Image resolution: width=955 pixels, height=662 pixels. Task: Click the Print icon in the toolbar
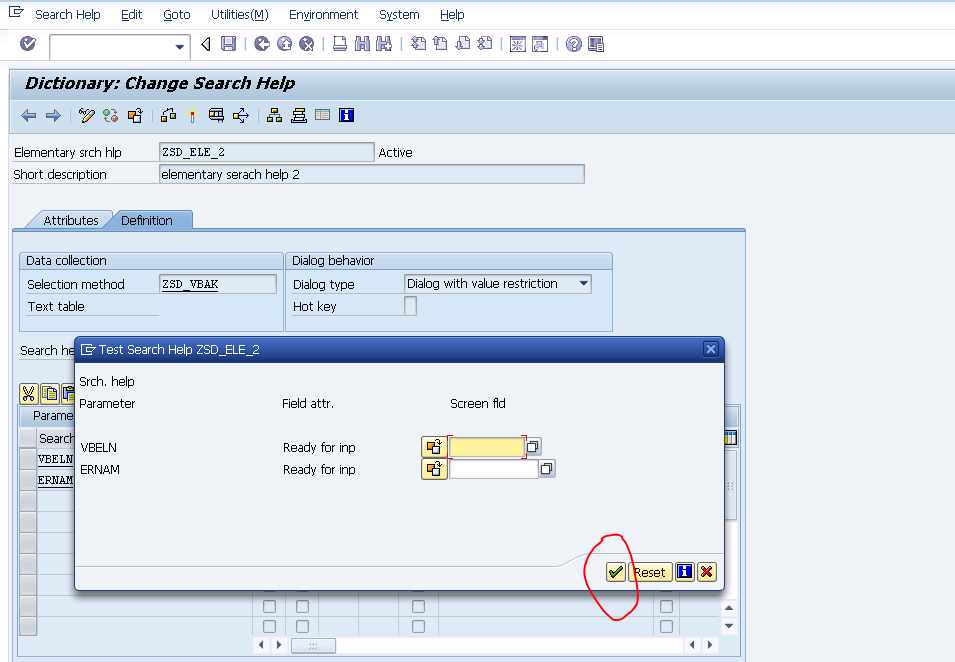(340, 44)
